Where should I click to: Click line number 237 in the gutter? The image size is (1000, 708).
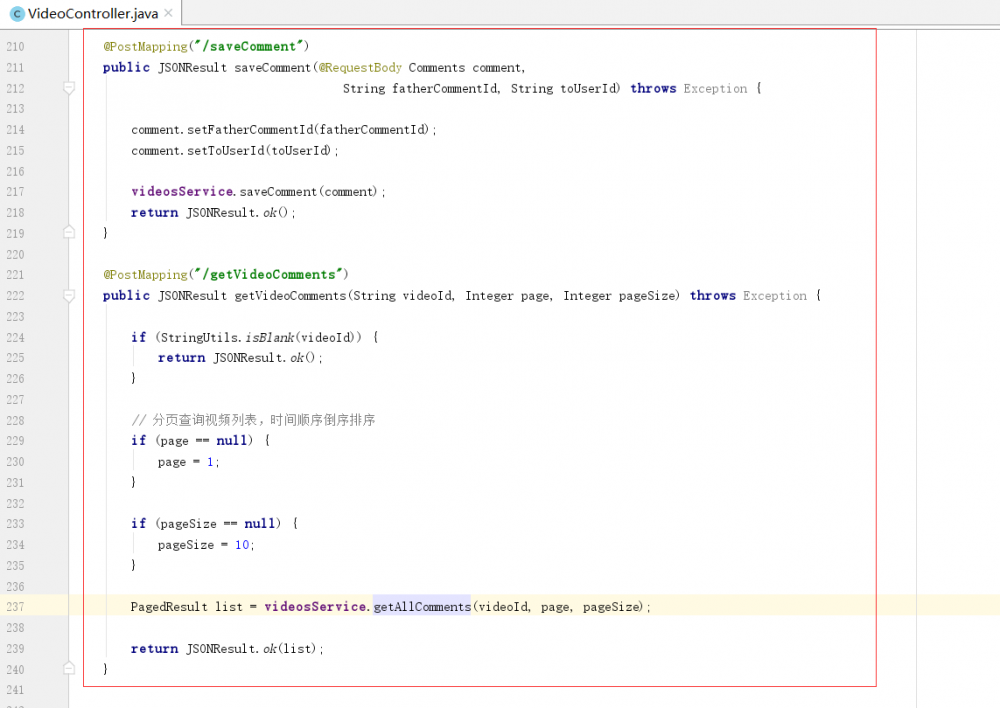pos(15,607)
